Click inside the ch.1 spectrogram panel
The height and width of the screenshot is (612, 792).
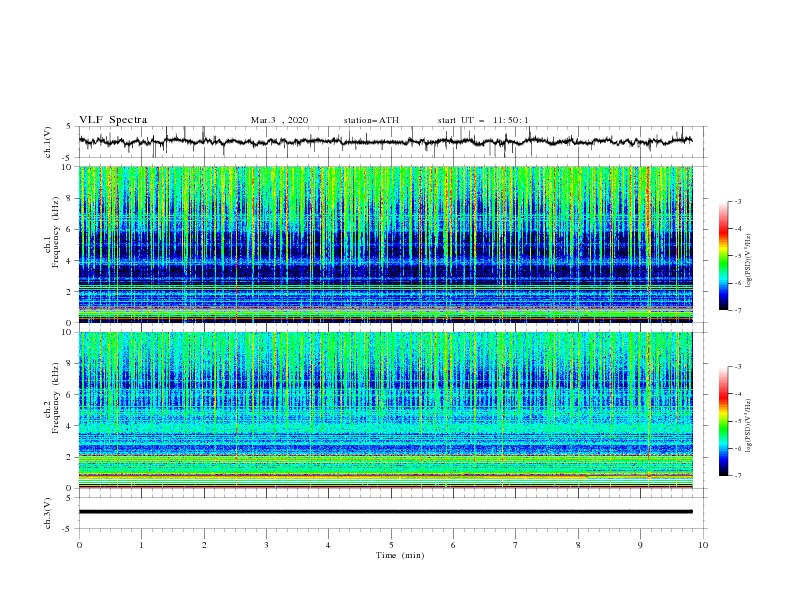[386, 244]
